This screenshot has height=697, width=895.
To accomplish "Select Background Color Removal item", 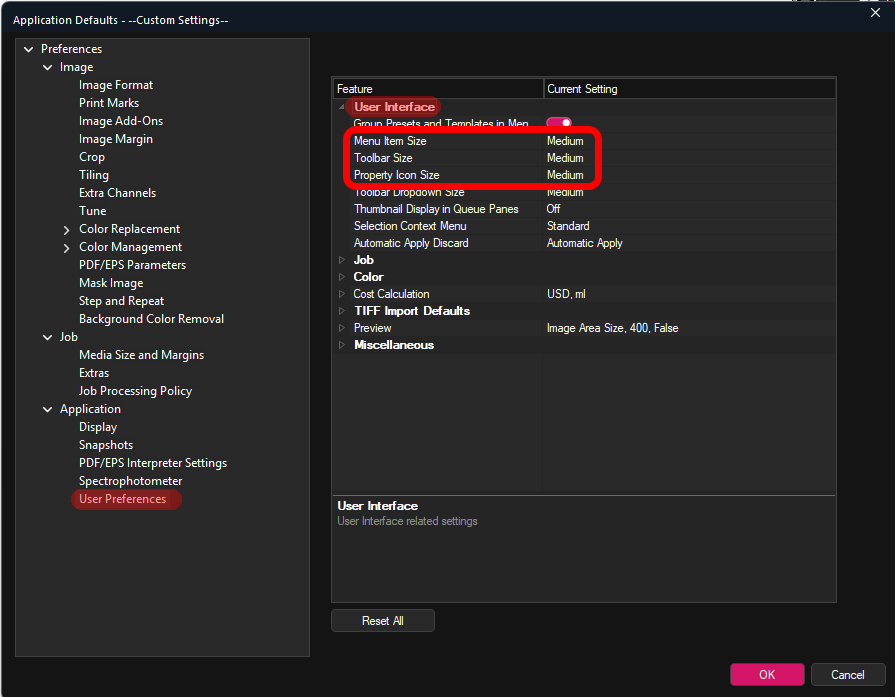I will (x=151, y=319).
